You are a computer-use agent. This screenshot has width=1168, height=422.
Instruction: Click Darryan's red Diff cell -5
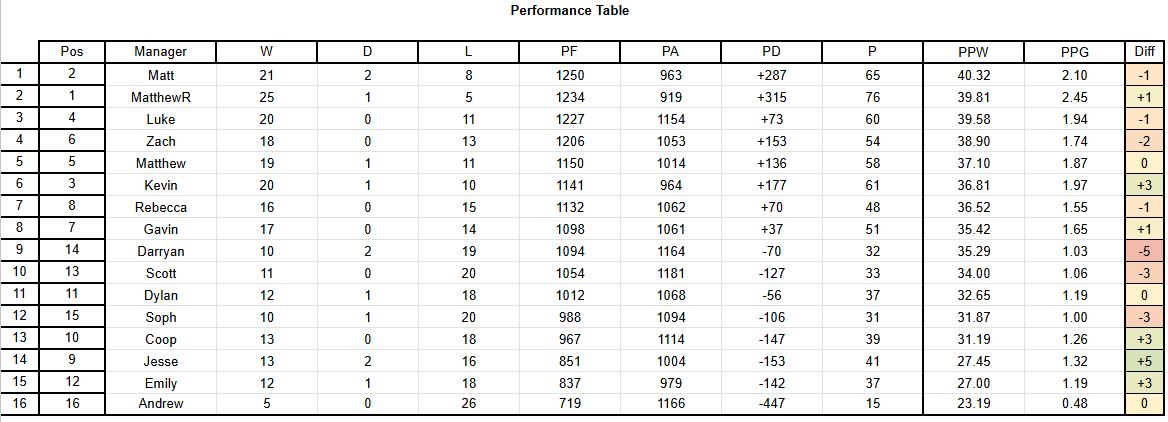[x=1145, y=252]
